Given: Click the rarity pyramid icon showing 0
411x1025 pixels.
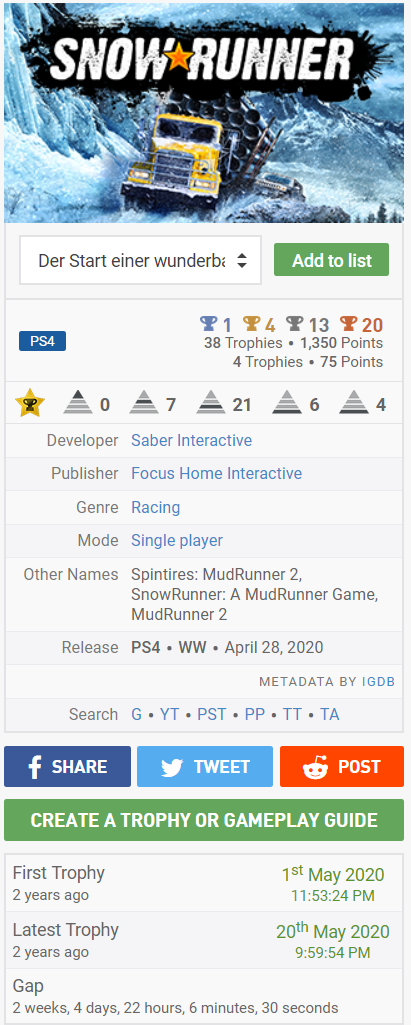Looking at the screenshot, I should tap(78, 403).
